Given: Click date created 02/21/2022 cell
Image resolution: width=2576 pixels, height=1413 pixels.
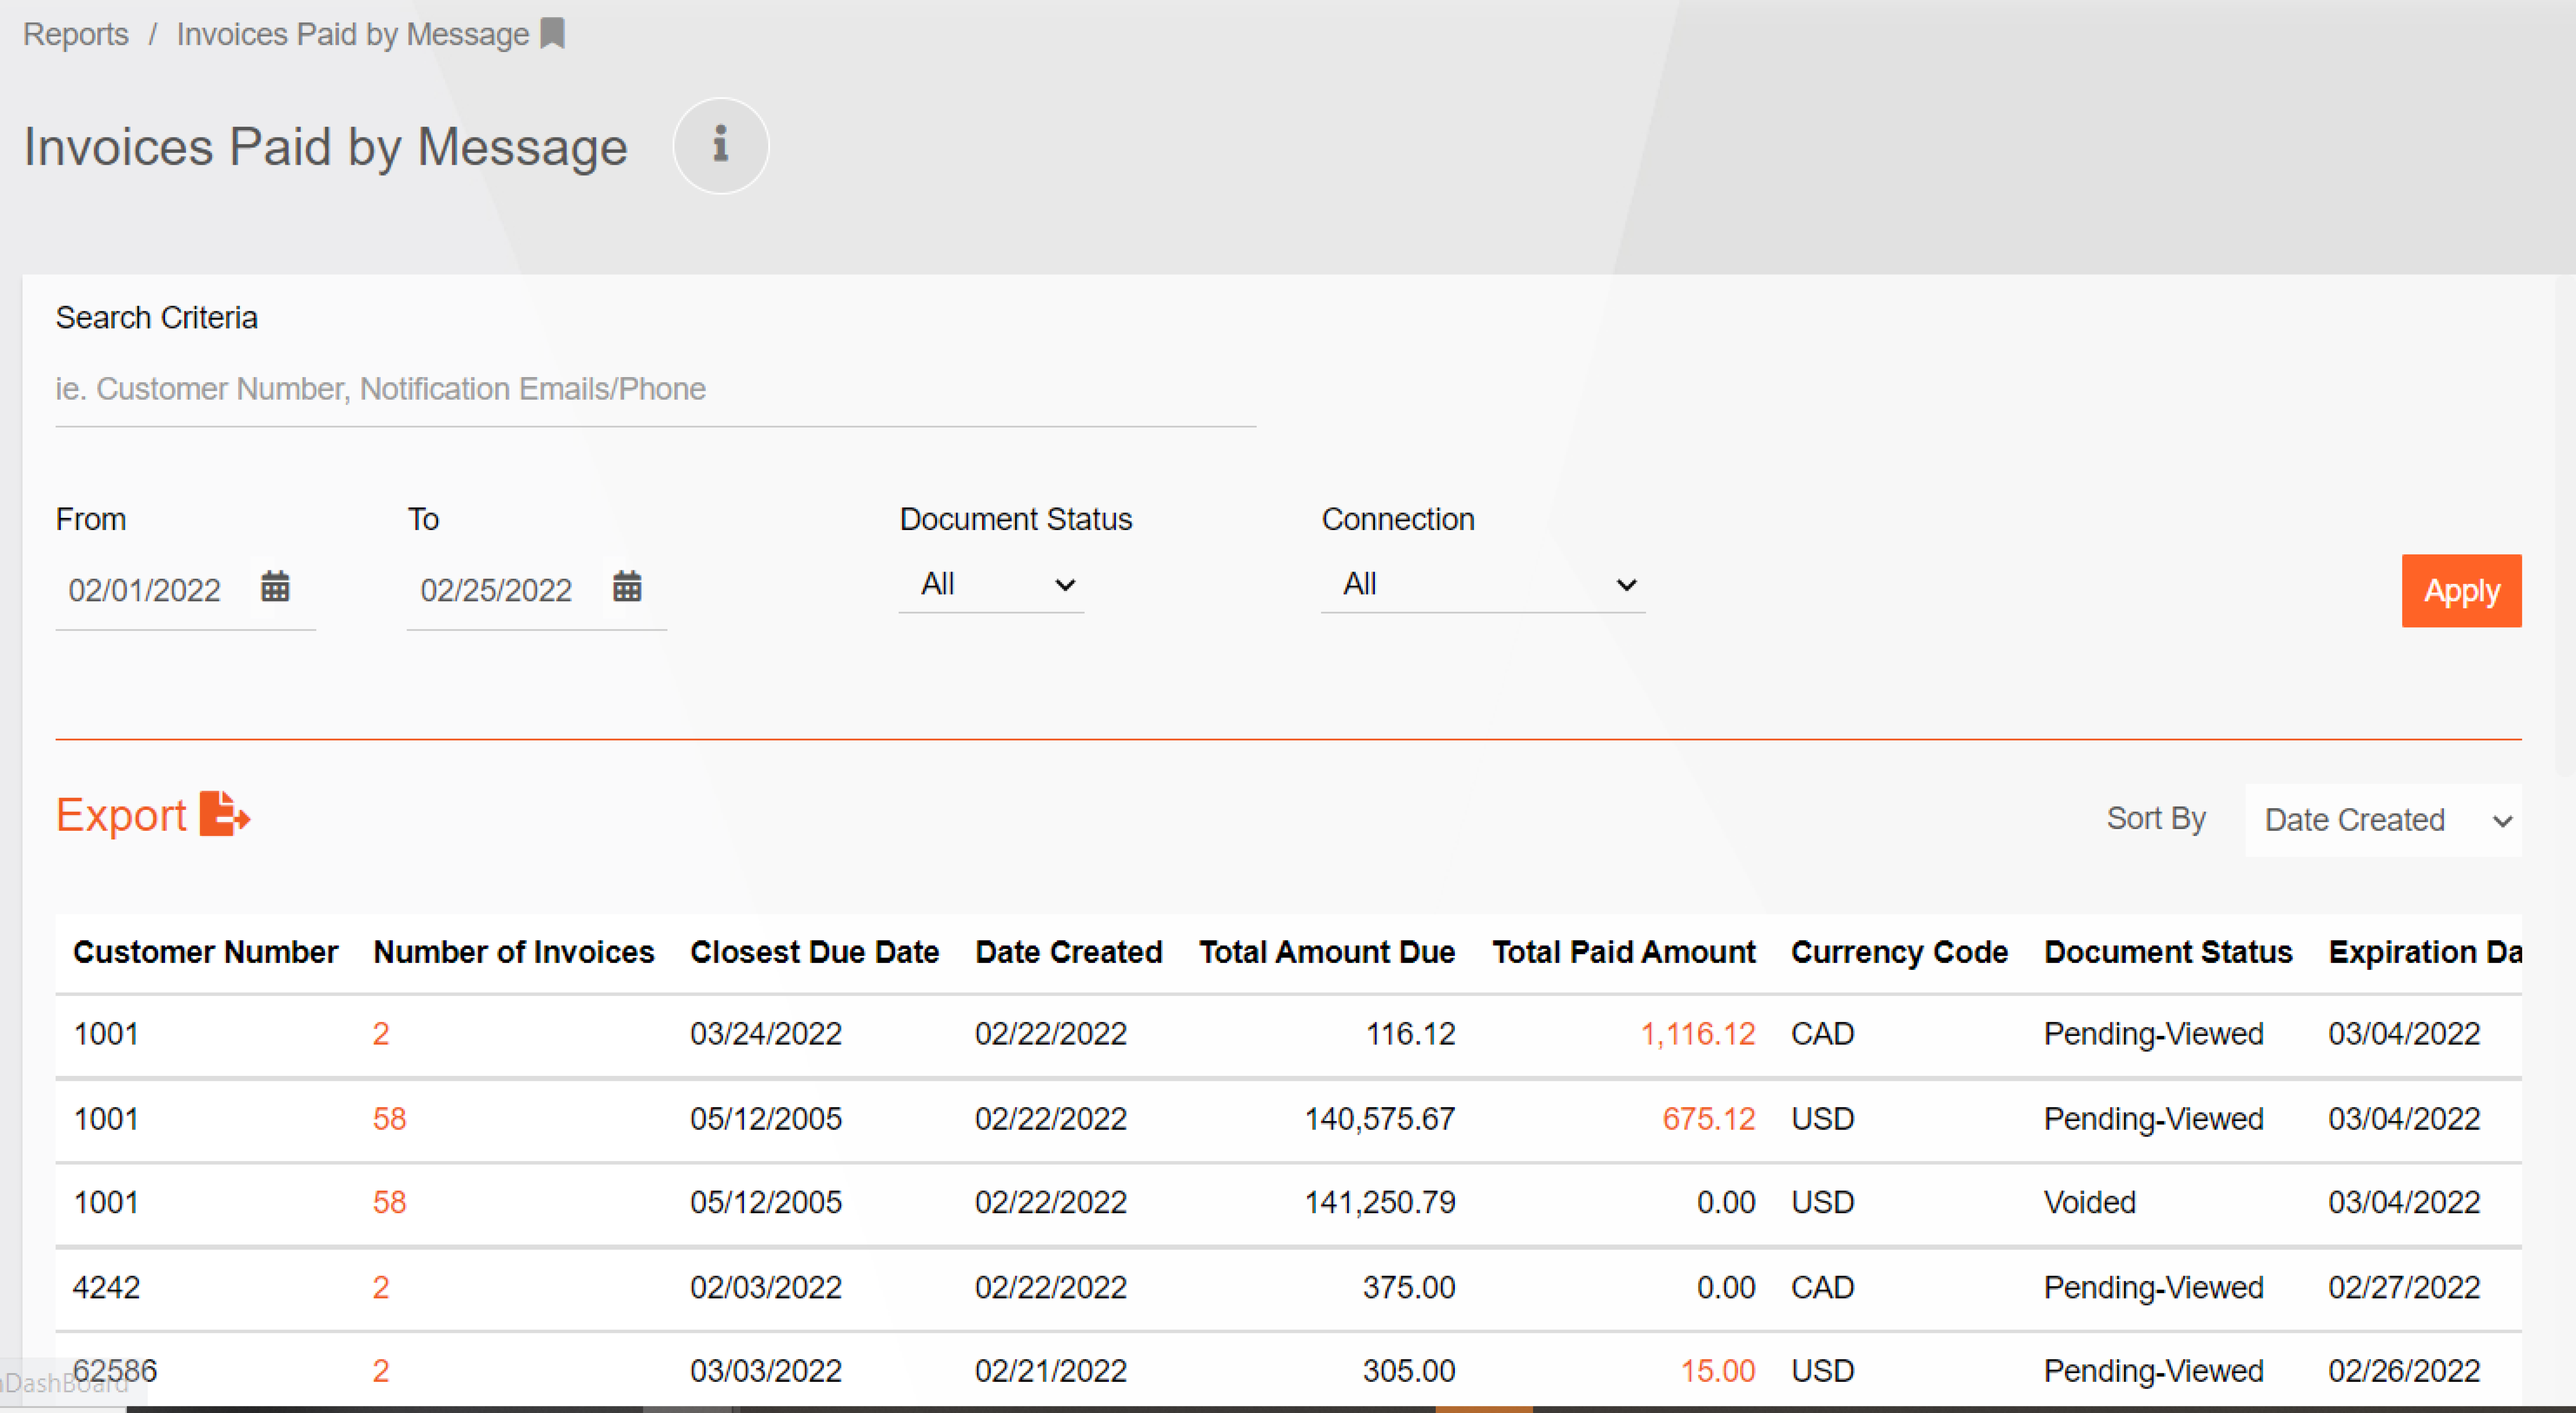Looking at the screenshot, I should click(x=1051, y=1371).
